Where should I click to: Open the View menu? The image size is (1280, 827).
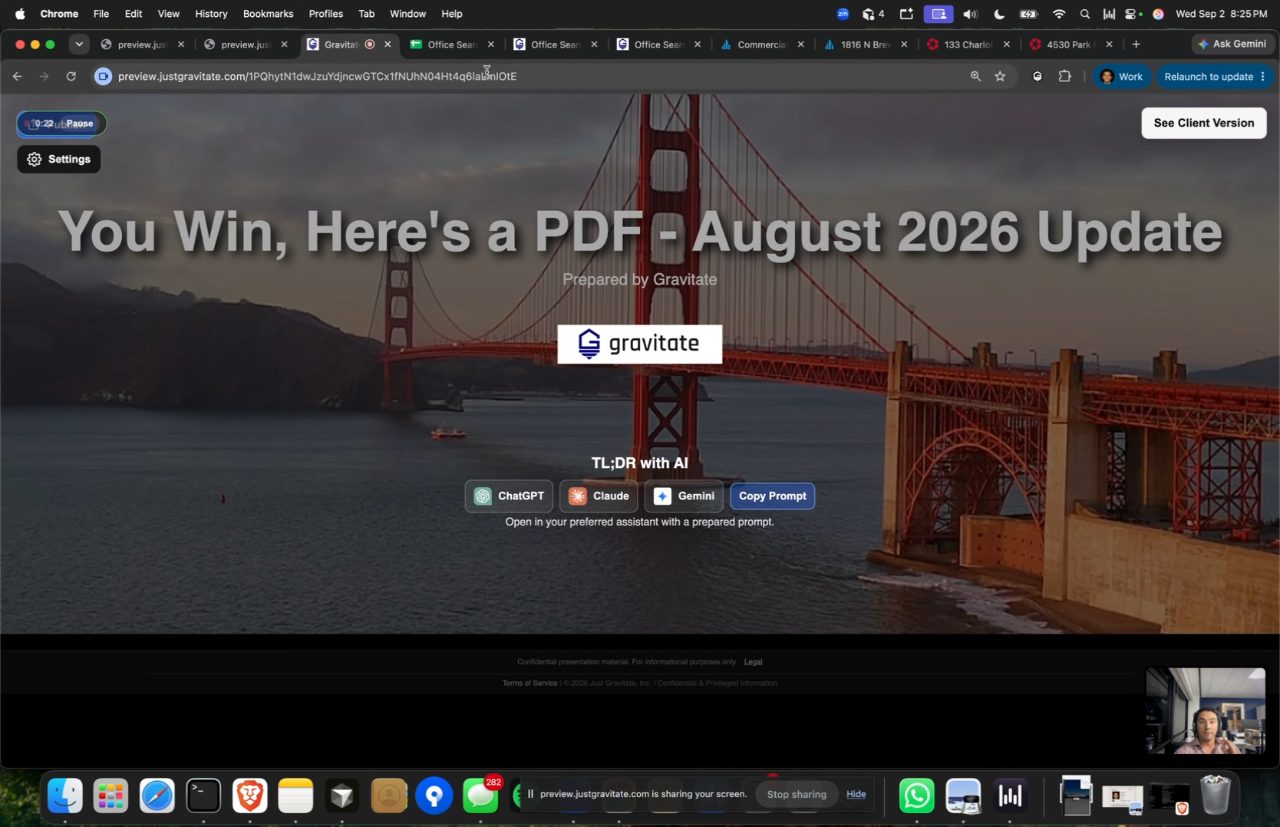click(x=169, y=14)
